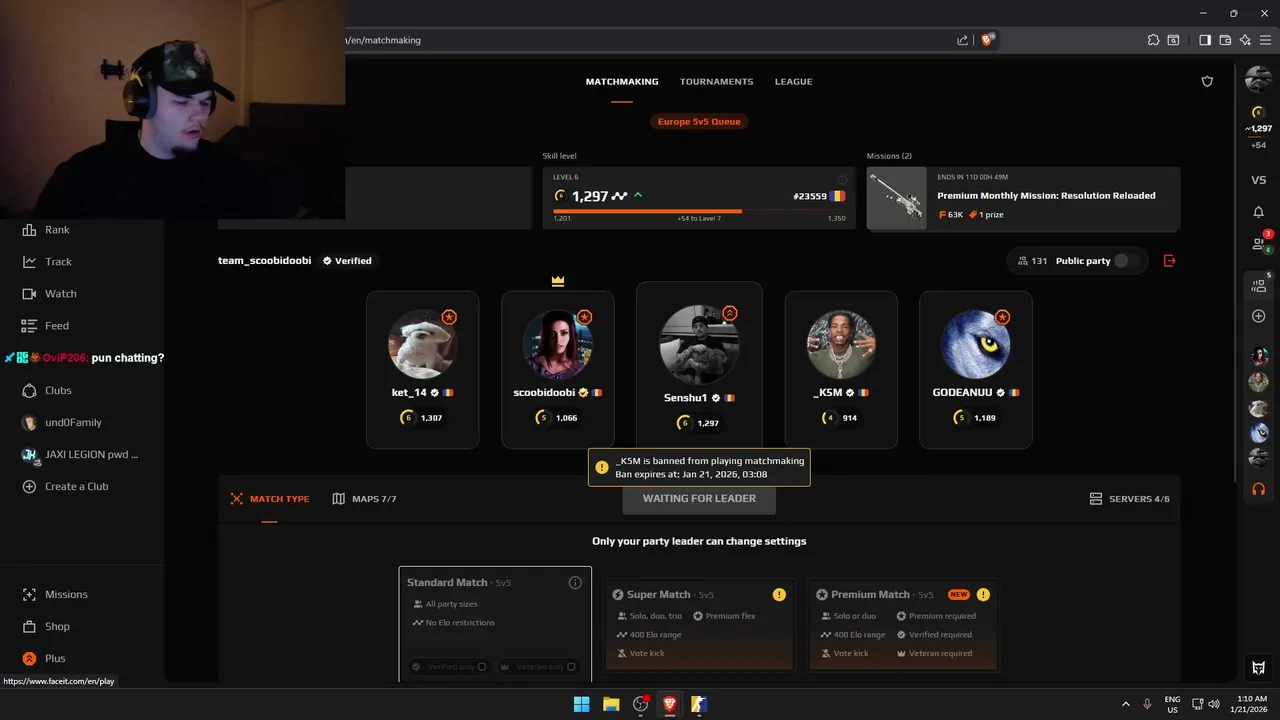Open File Explorer from the taskbar
This screenshot has width=1280, height=720.
tap(611, 704)
